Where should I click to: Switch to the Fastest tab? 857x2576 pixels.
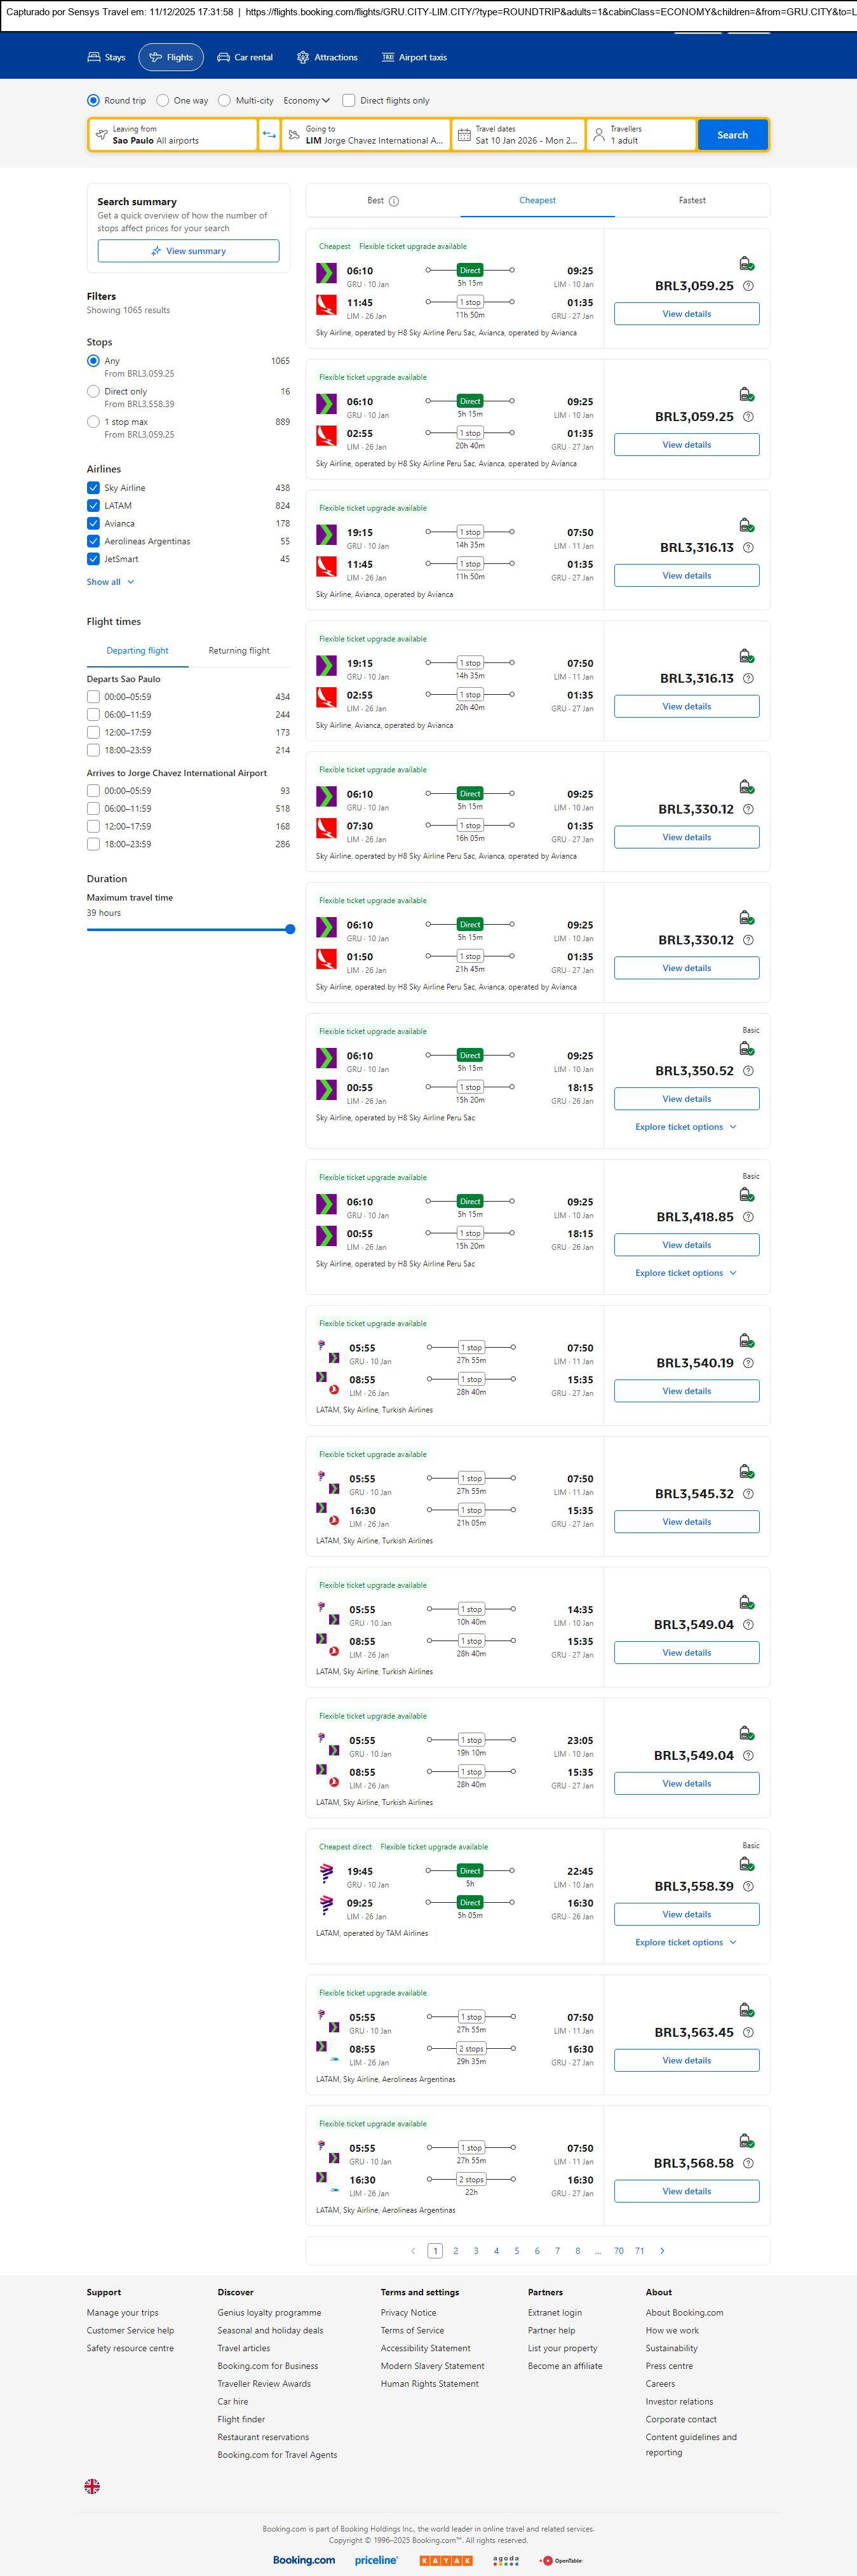(692, 200)
